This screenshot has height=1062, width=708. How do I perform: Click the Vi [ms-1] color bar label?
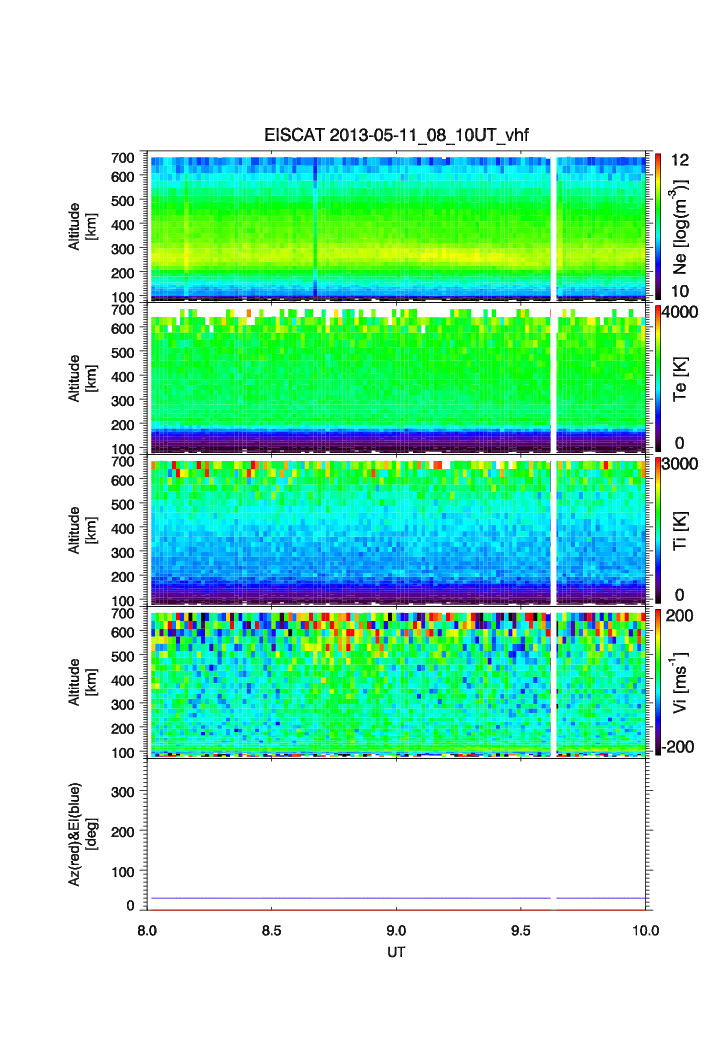click(x=682, y=682)
